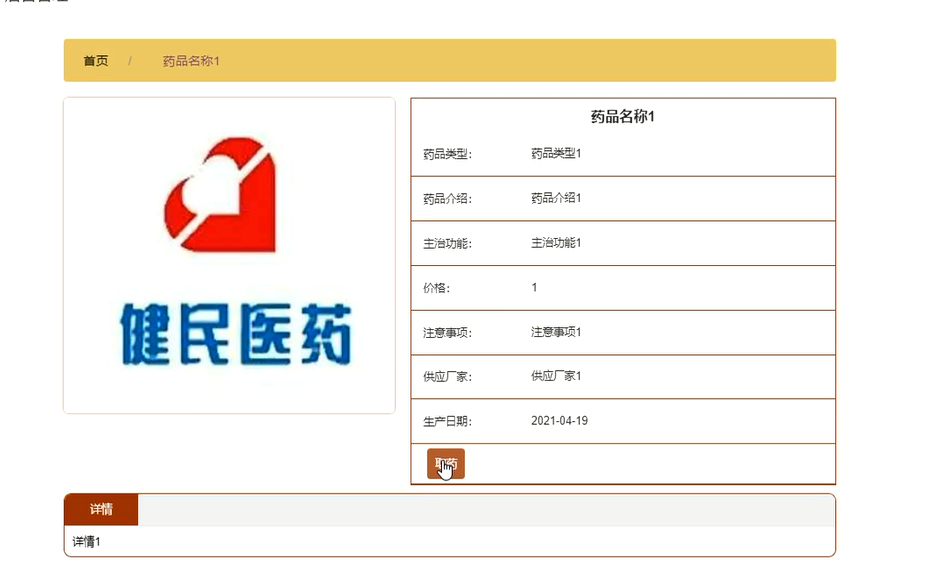Click the 供应厂家: label

click(x=447, y=377)
